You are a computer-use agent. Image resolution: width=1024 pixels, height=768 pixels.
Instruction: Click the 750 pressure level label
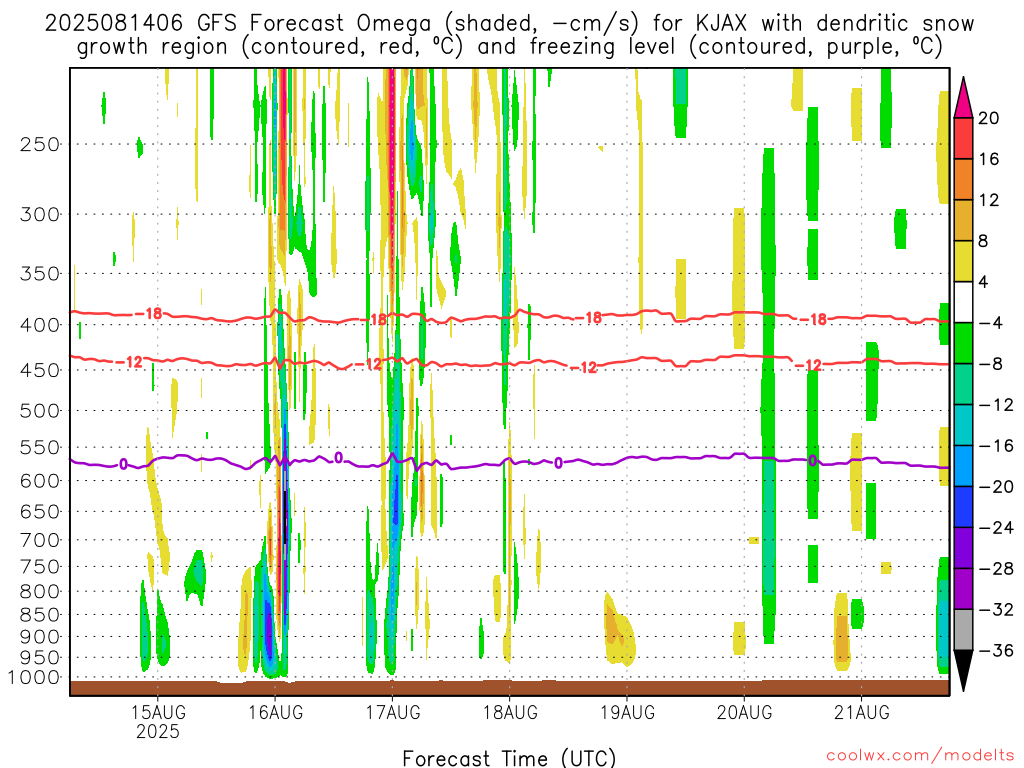(40, 567)
